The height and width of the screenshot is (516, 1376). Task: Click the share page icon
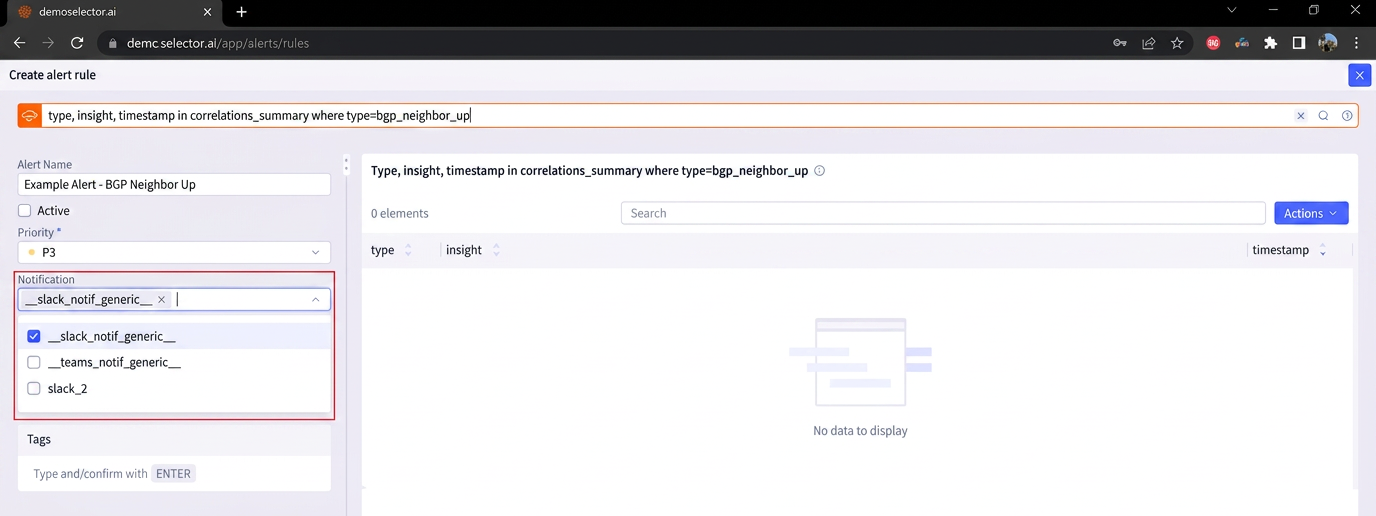click(1149, 43)
